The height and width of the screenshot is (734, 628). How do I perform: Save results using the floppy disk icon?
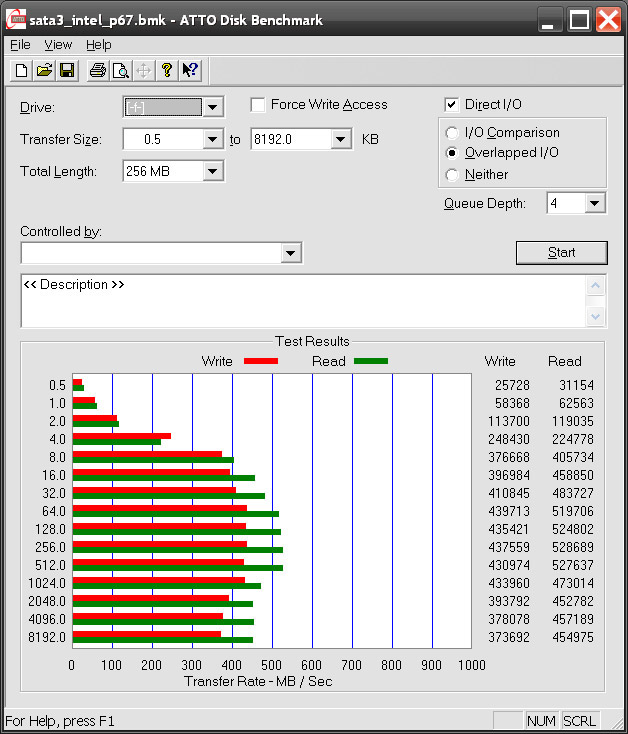coord(66,70)
